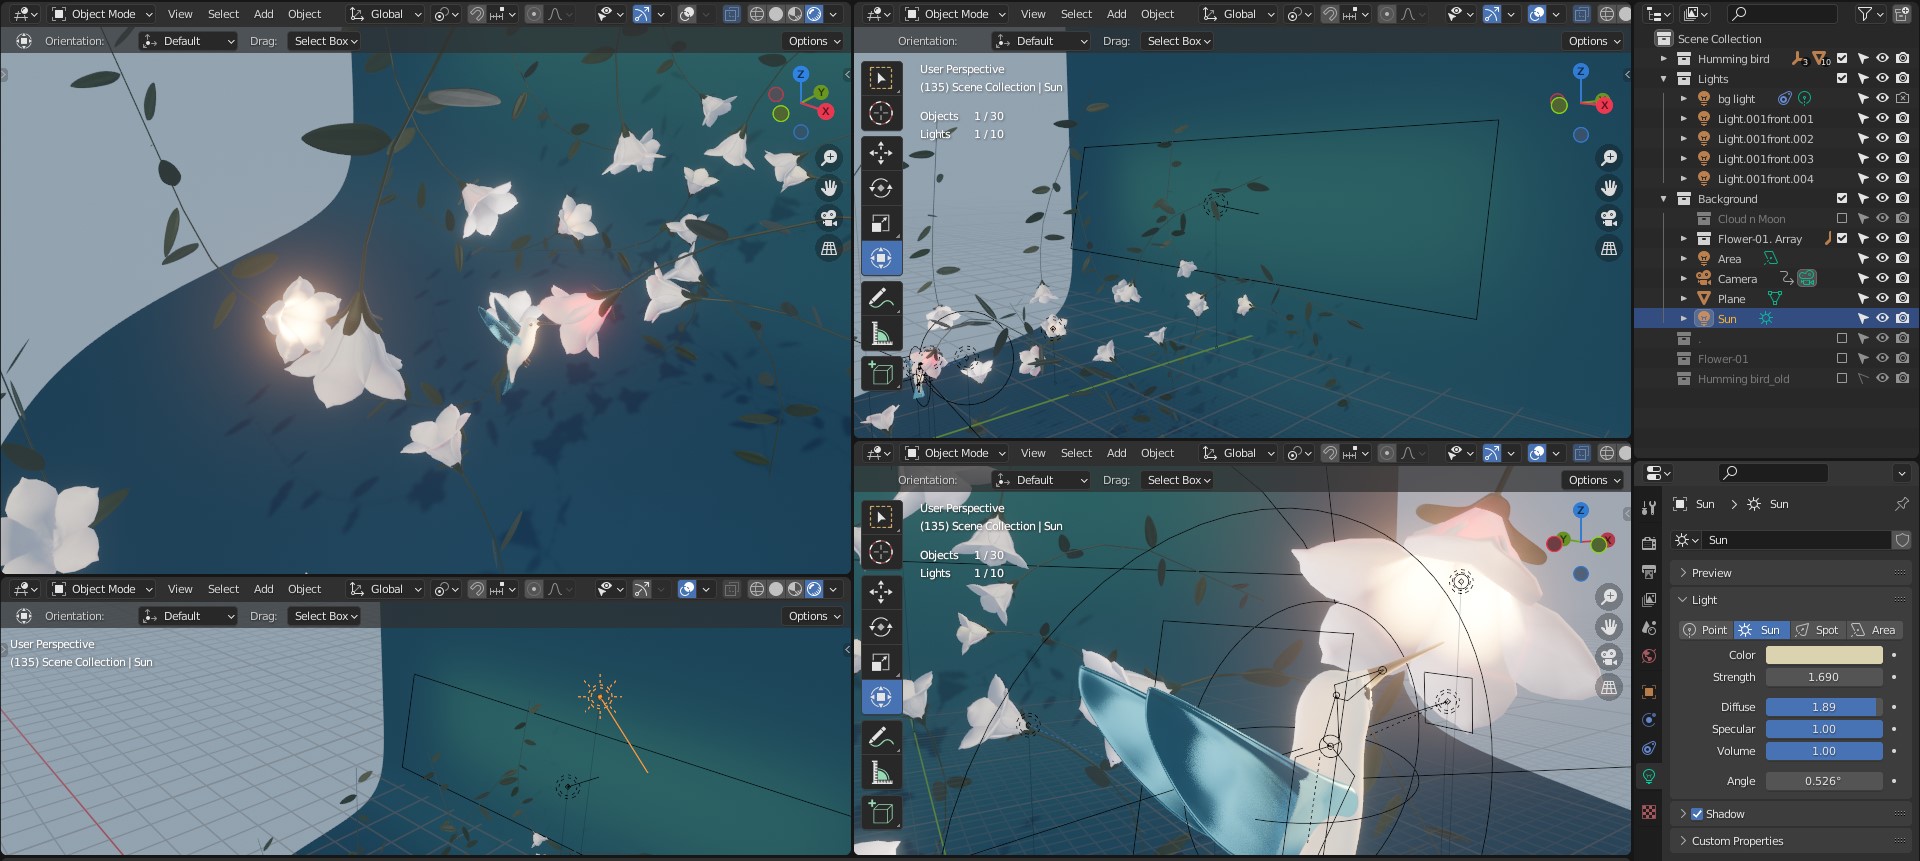The width and height of the screenshot is (1920, 861).
Task: Open the Scene properties tab
Action: [x=1649, y=627]
